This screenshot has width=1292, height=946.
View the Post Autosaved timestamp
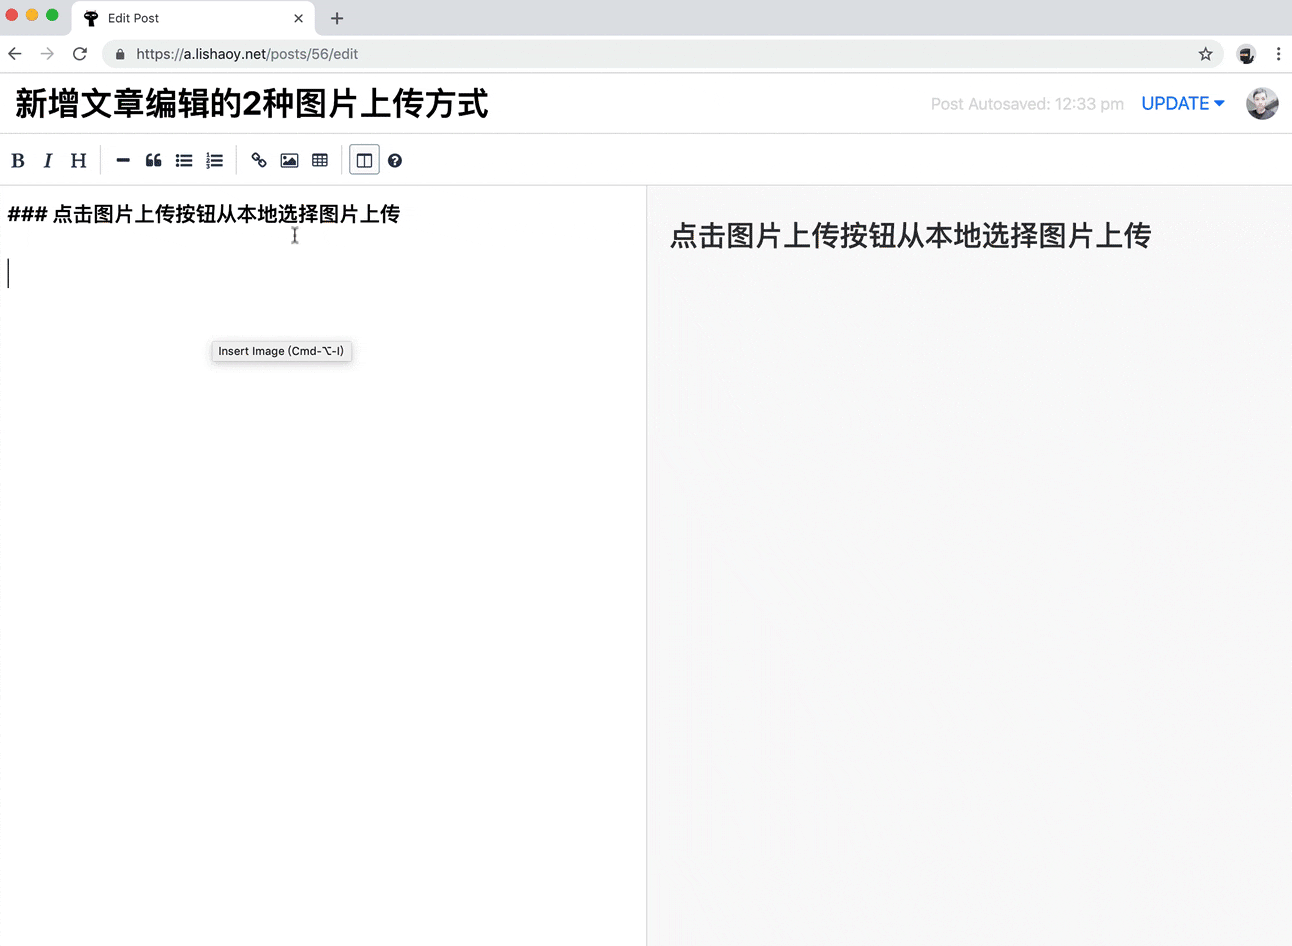1027,104
